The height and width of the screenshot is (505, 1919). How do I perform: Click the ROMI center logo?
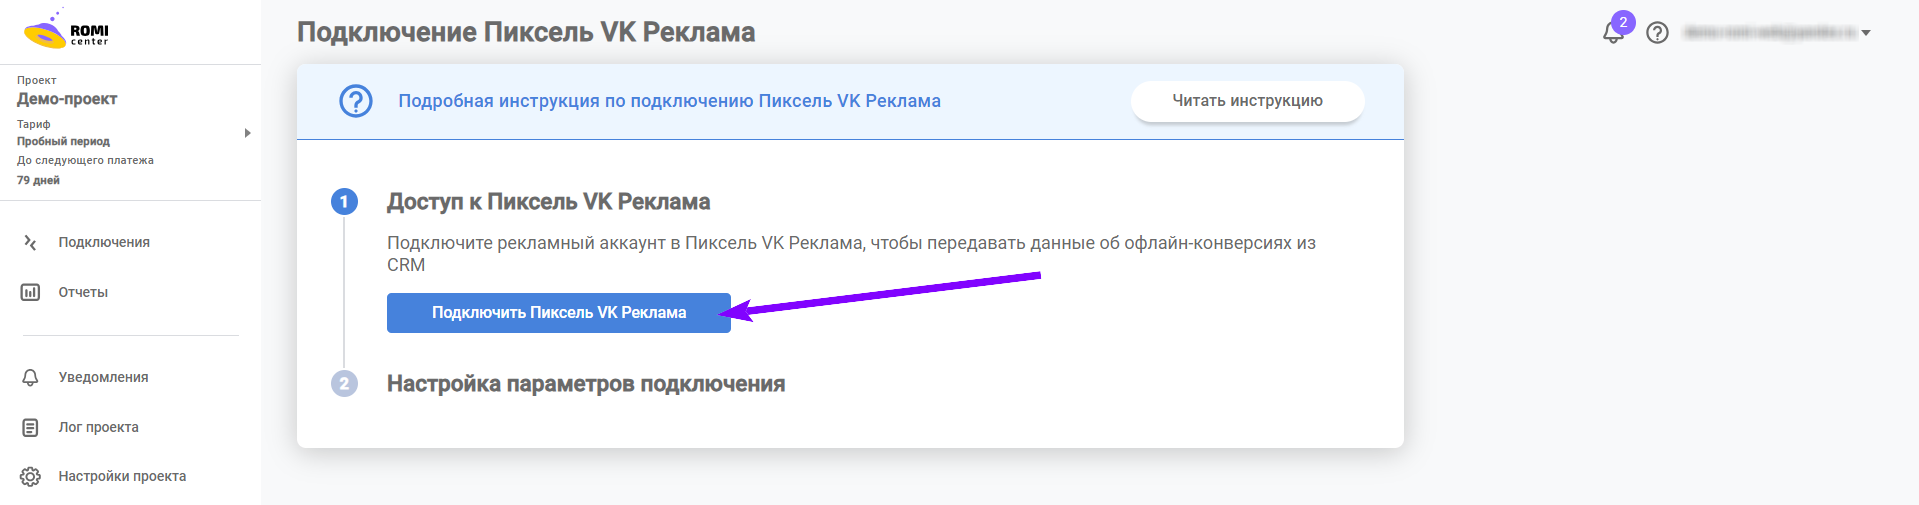(66, 30)
